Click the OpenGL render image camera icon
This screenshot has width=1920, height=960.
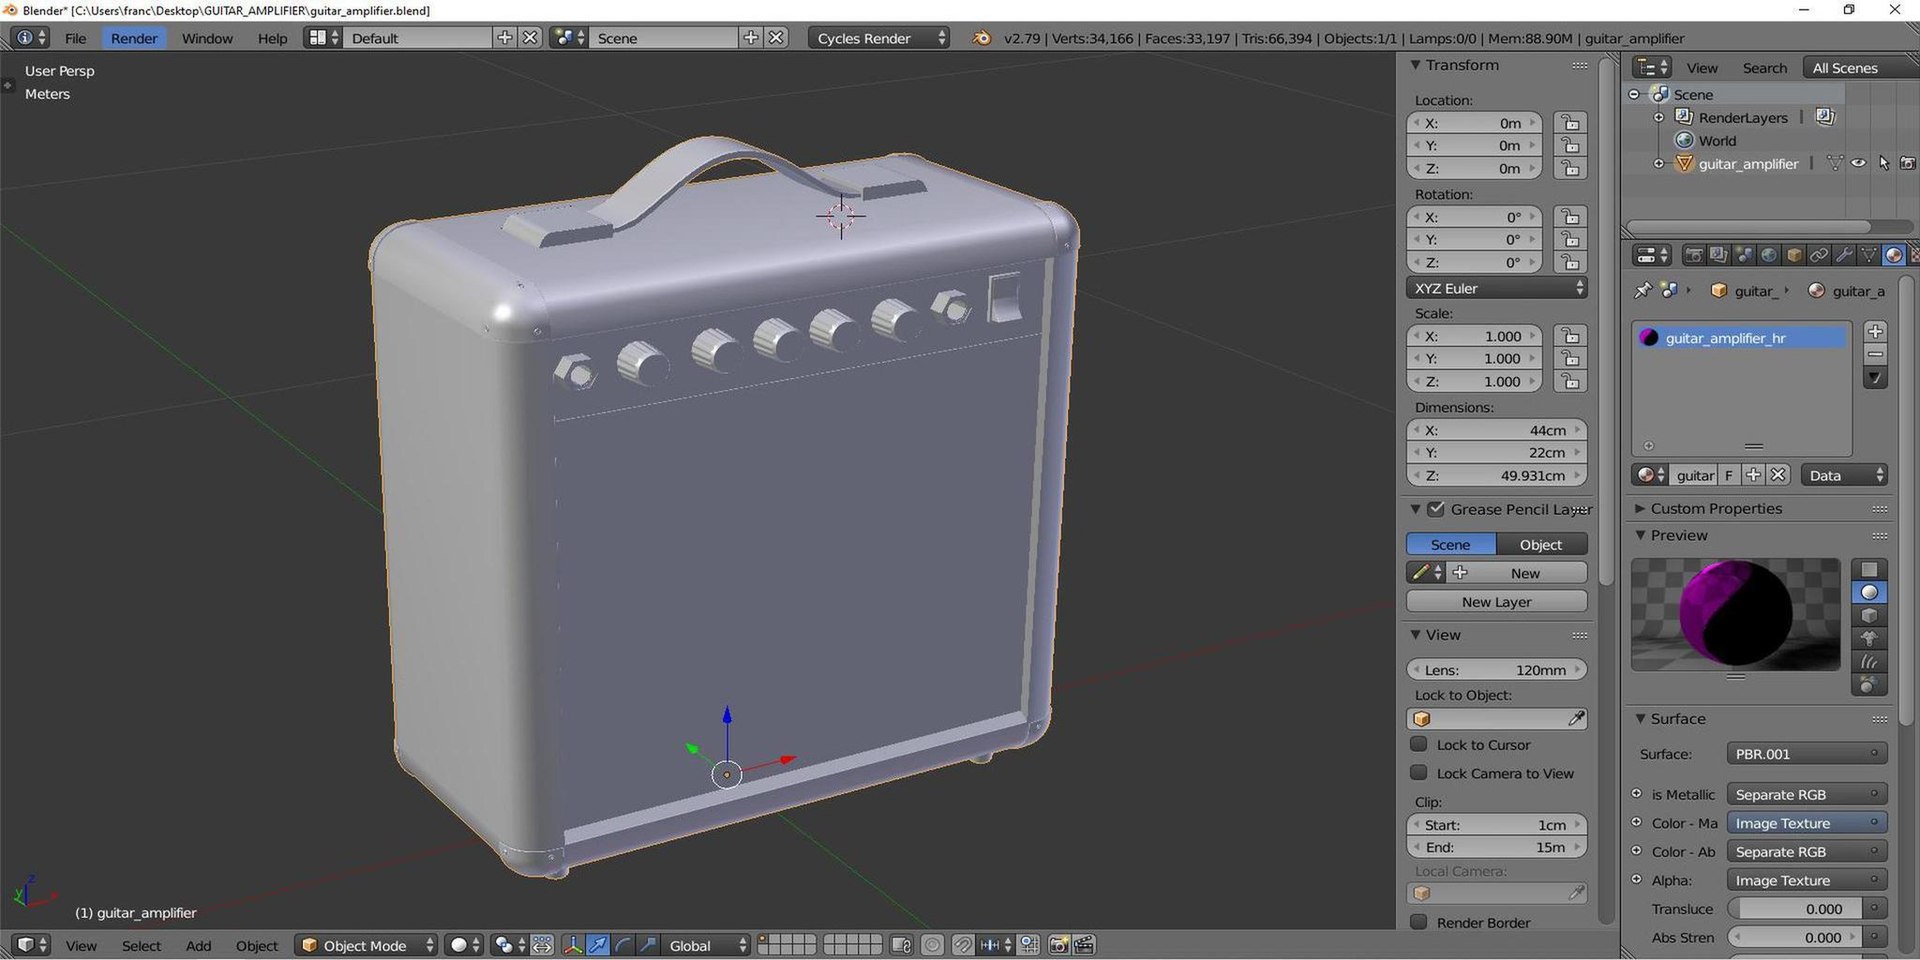click(x=1059, y=945)
